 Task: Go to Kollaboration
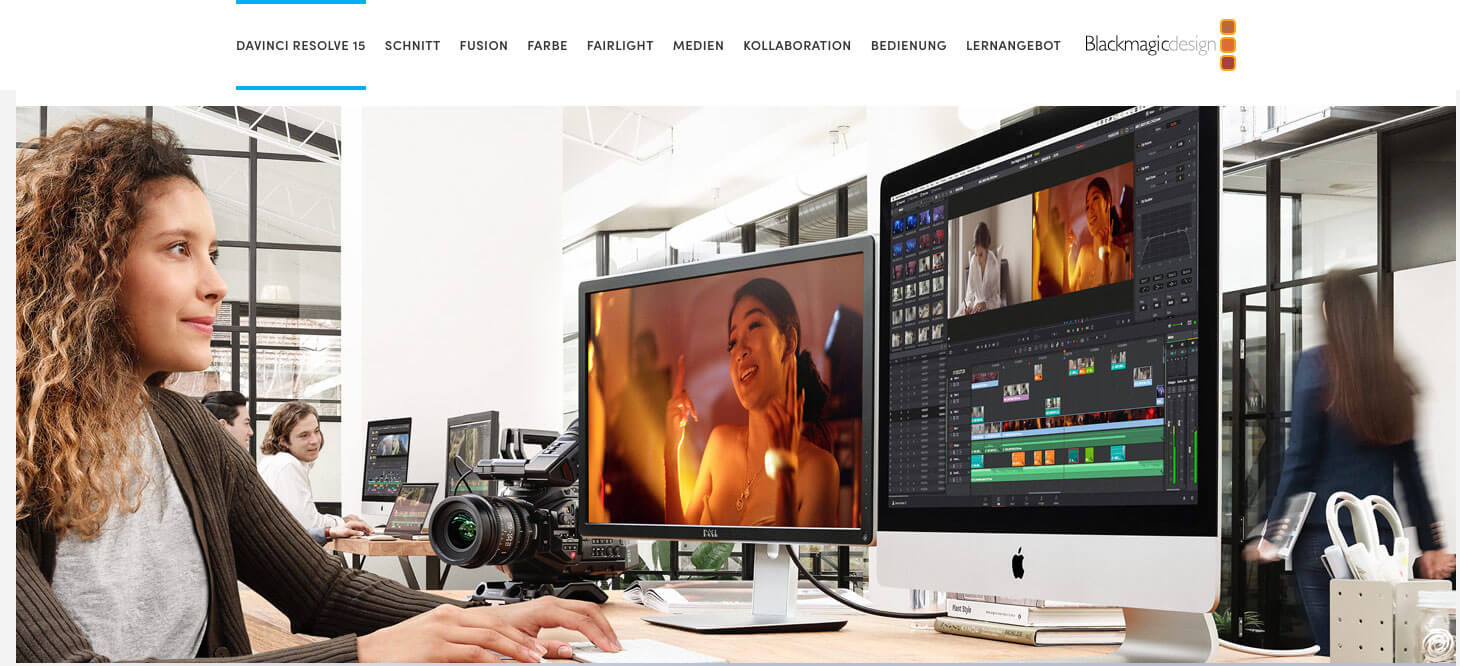[797, 46]
